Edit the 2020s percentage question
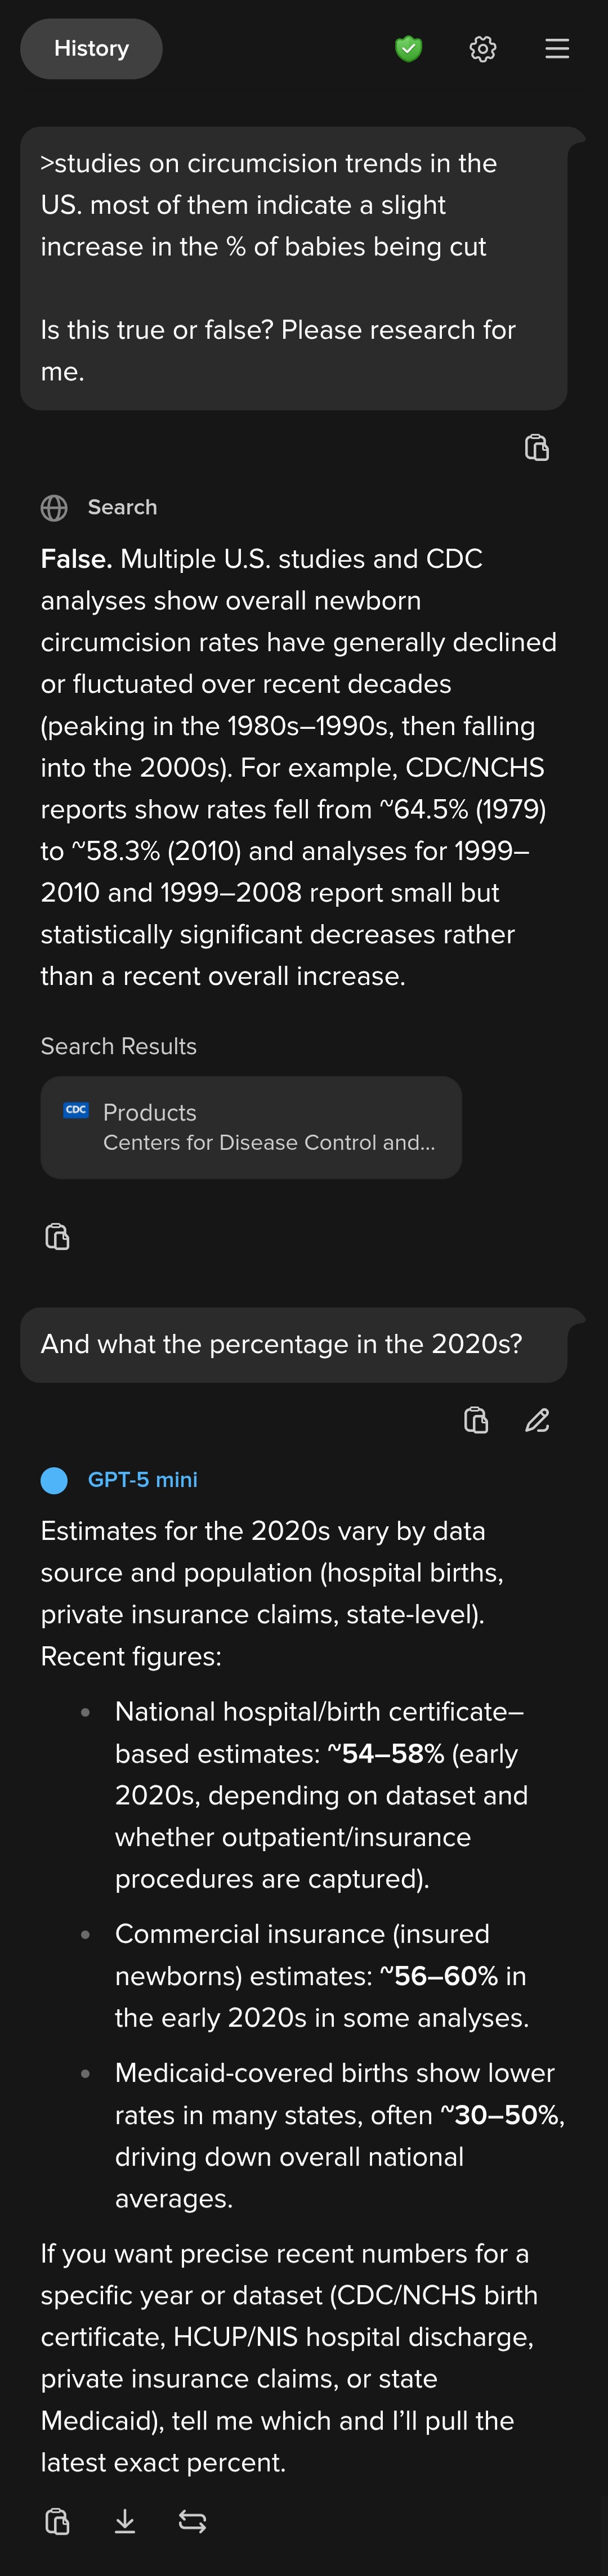Viewport: 608px width, 2576px height. pos(537,1420)
